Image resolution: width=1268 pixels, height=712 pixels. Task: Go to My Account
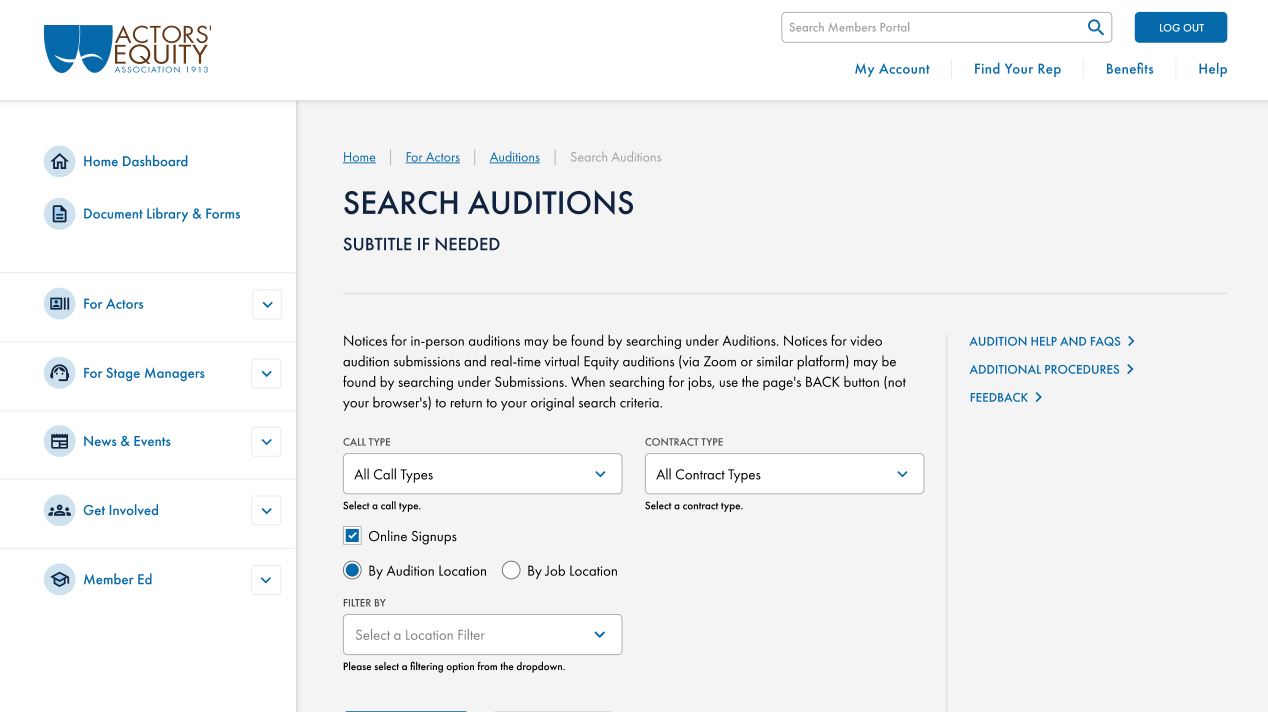tap(891, 68)
